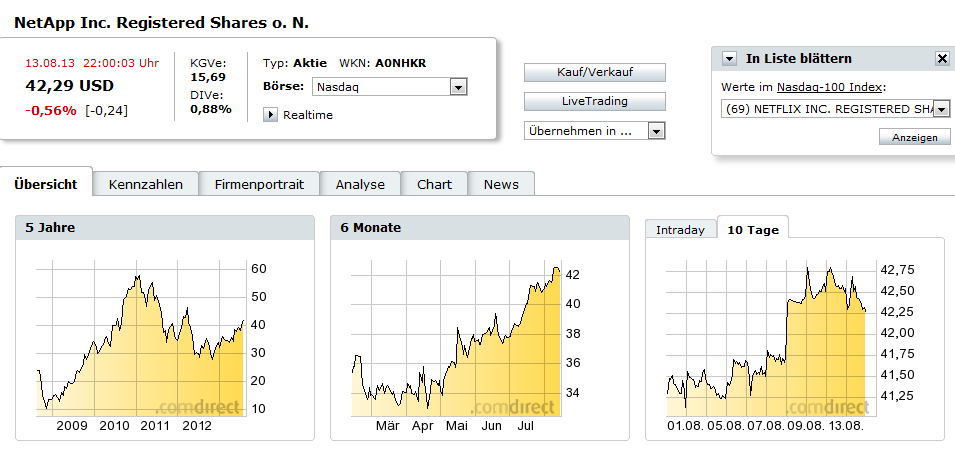Switch to the Kennzahlen tab

pyautogui.click(x=146, y=184)
